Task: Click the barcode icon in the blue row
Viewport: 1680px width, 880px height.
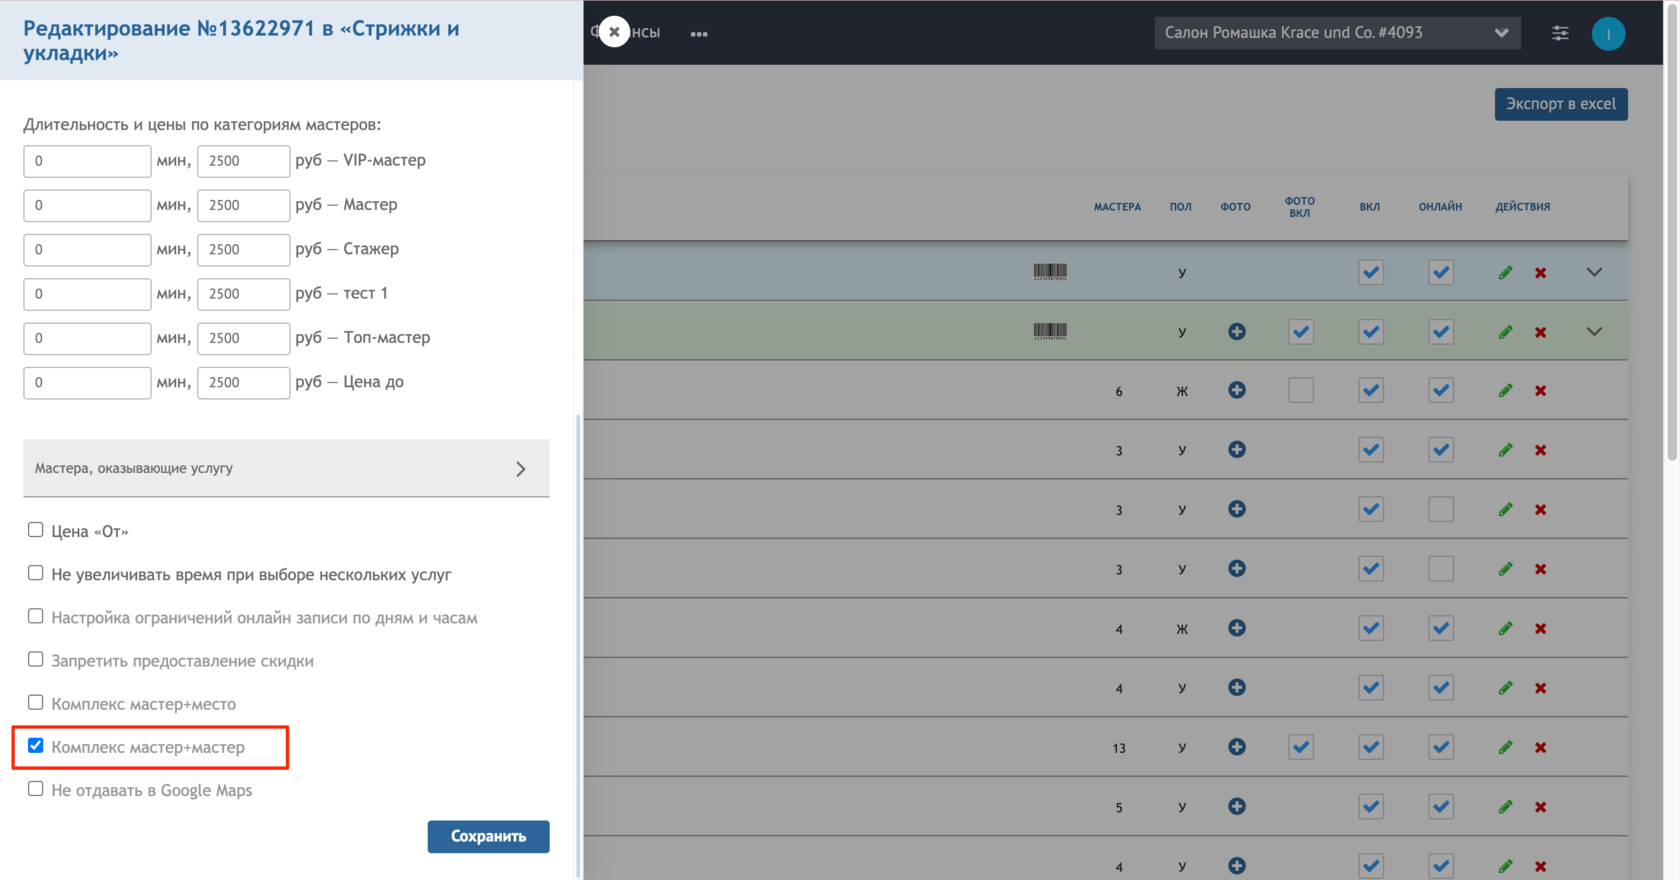Action: [1050, 271]
